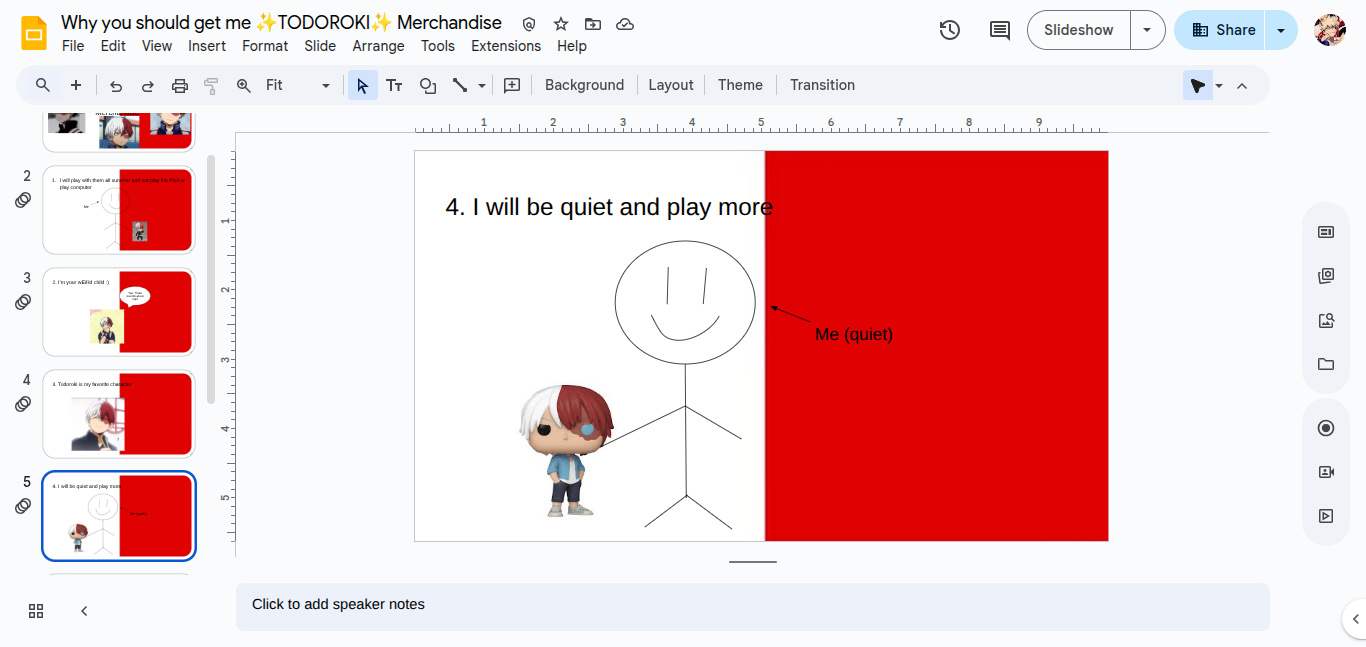Star this presentation
The width and height of the screenshot is (1366, 647).
click(561, 24)
